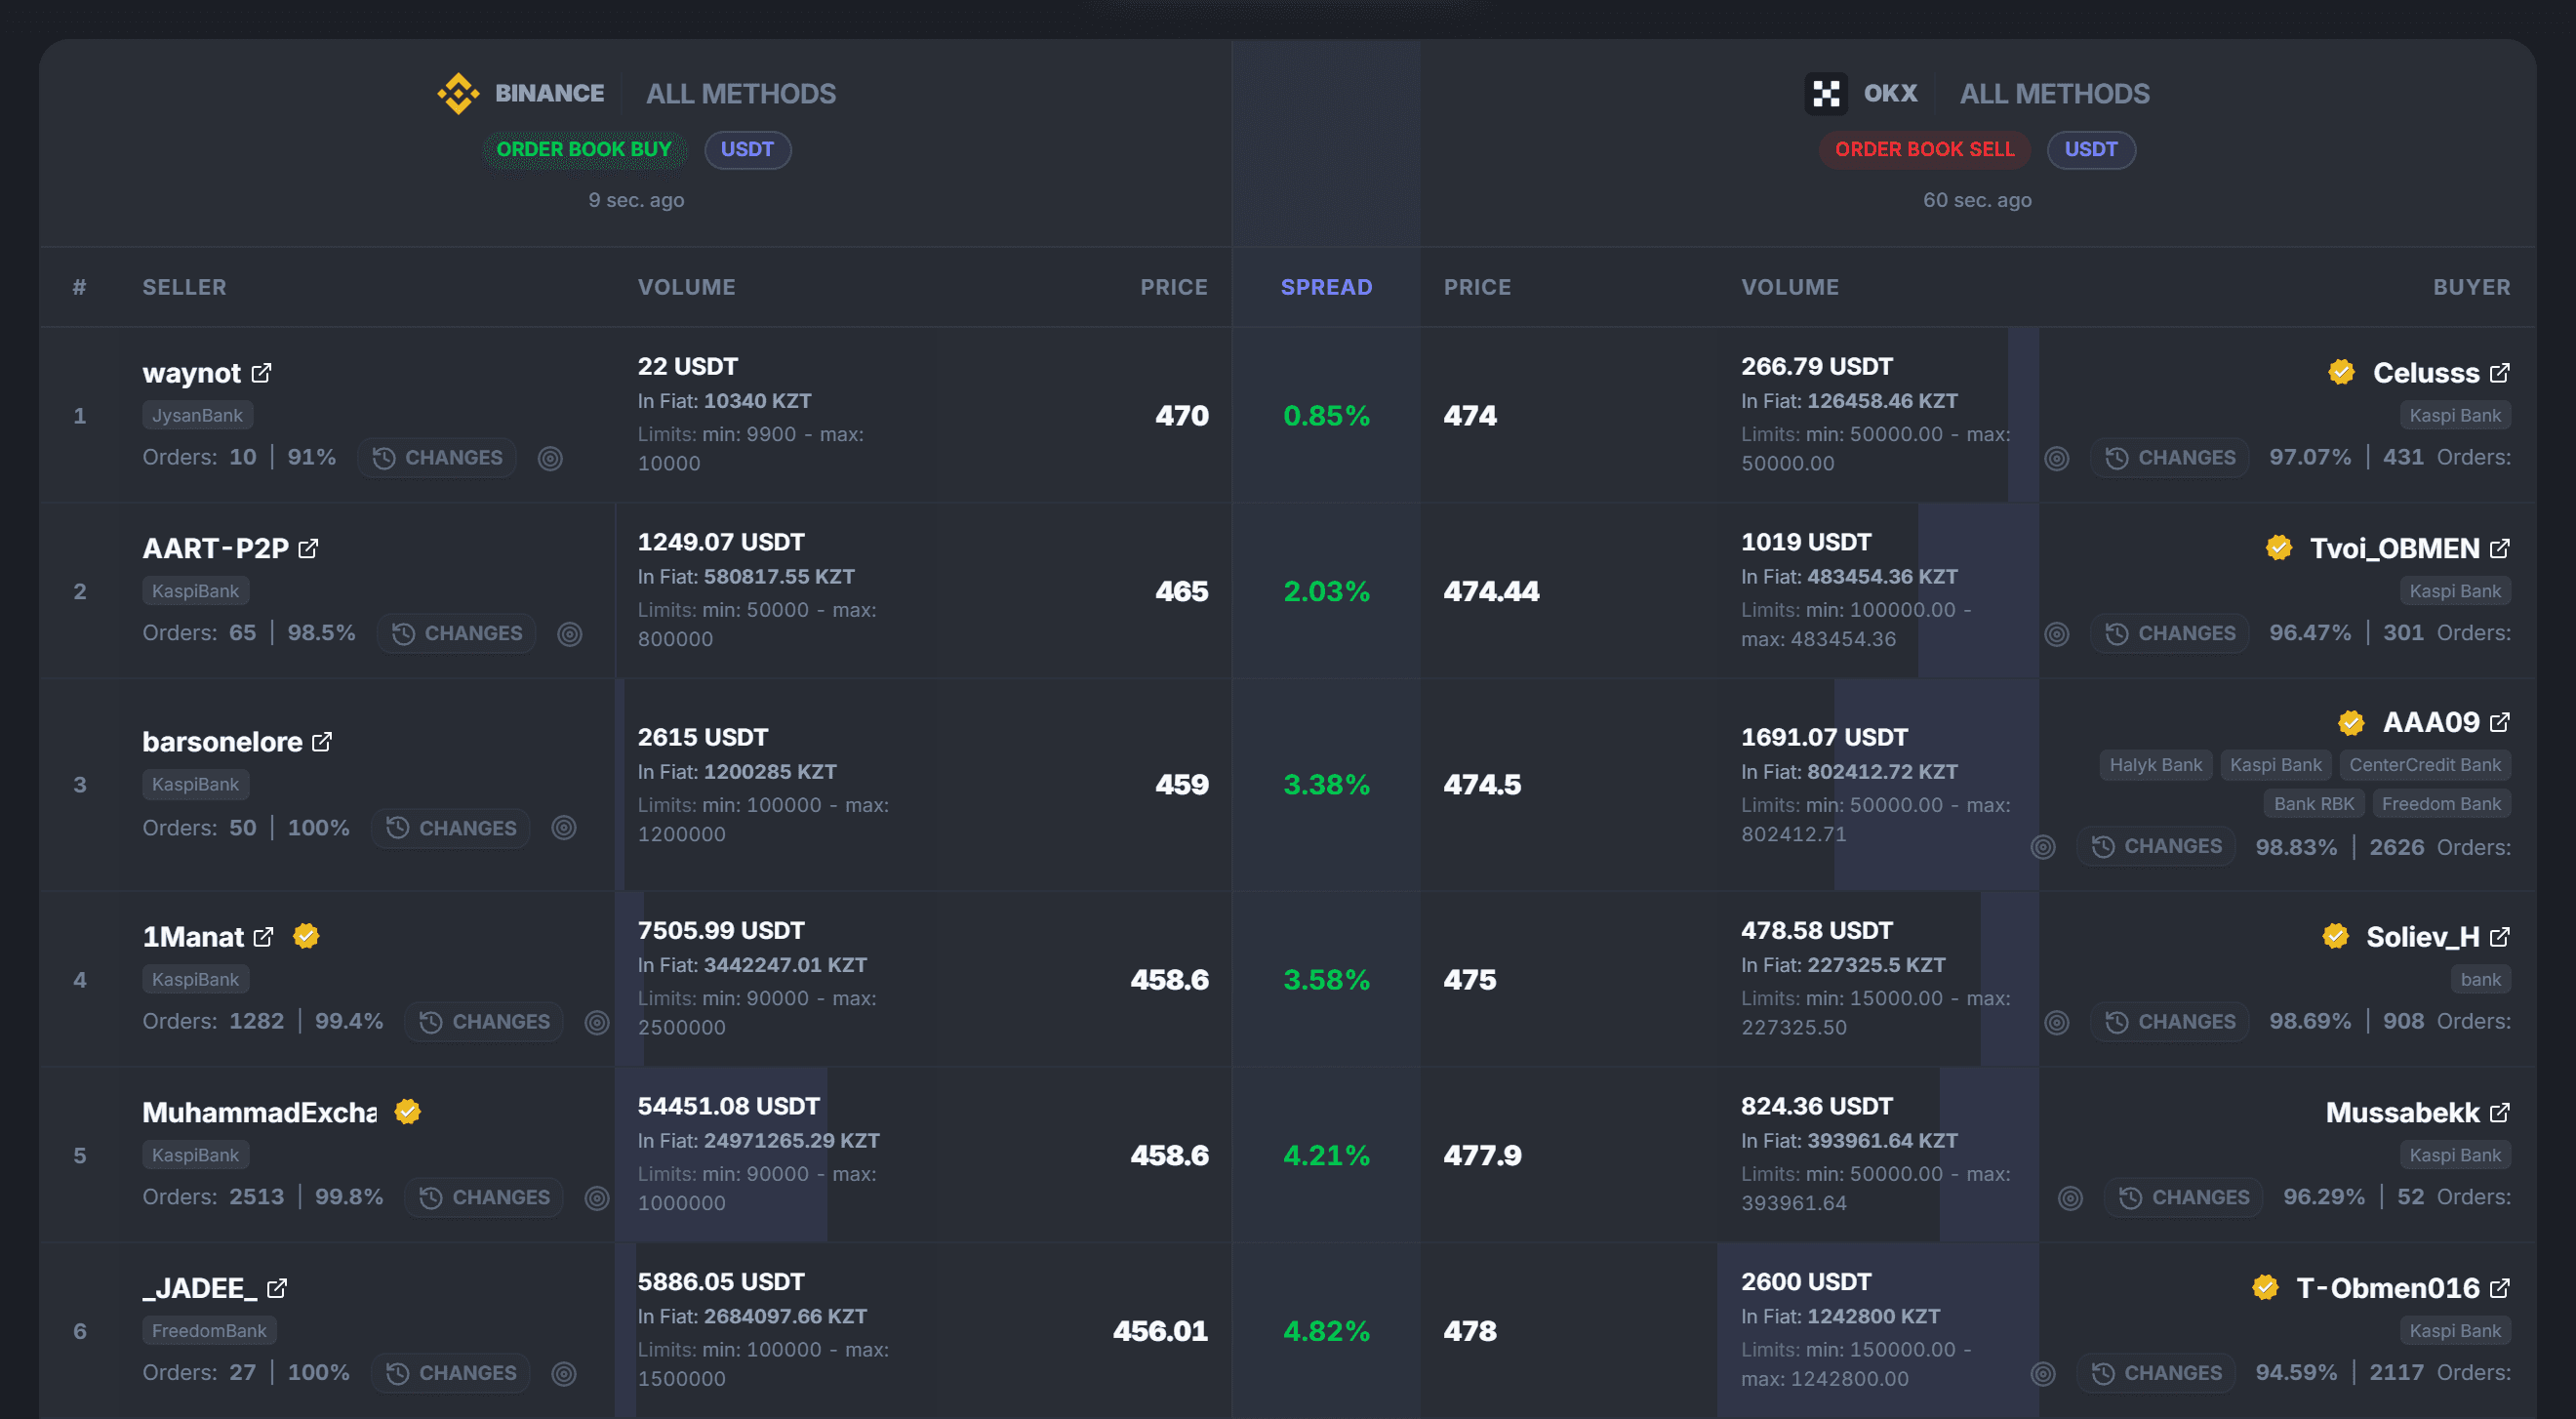
Task: Click the target icon in Tvoi_OBMEN row
Action: pos(2057,634)
